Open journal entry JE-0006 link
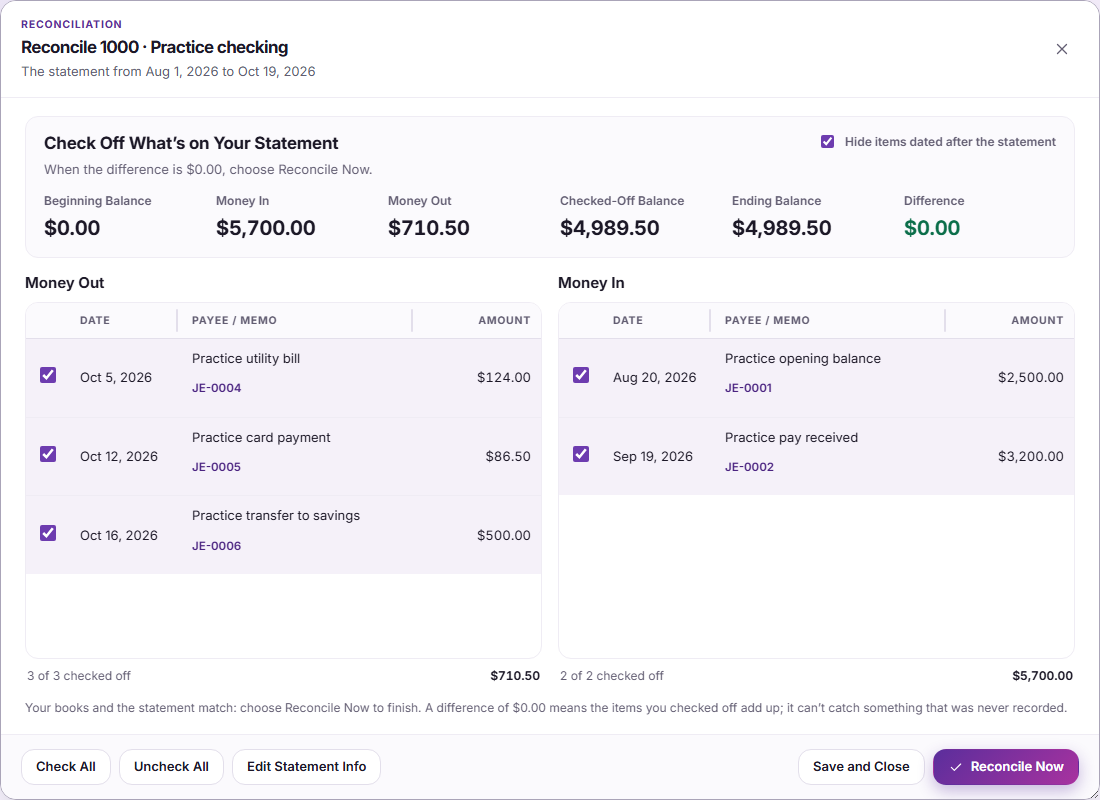Image resolution: width=1100 pixels, height=800 pixels. pos(216,546)
